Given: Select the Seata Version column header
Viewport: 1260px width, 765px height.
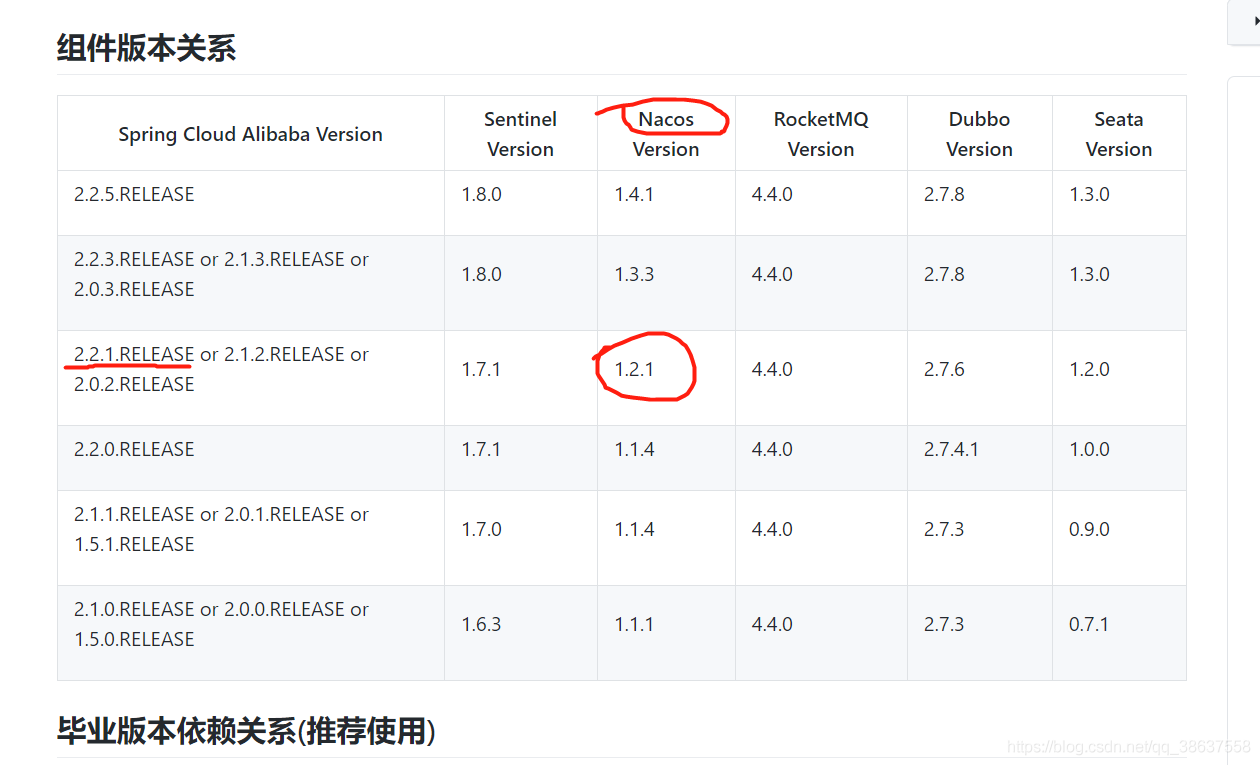Looking at the screenshot, I should click(x=1119, y=134).
